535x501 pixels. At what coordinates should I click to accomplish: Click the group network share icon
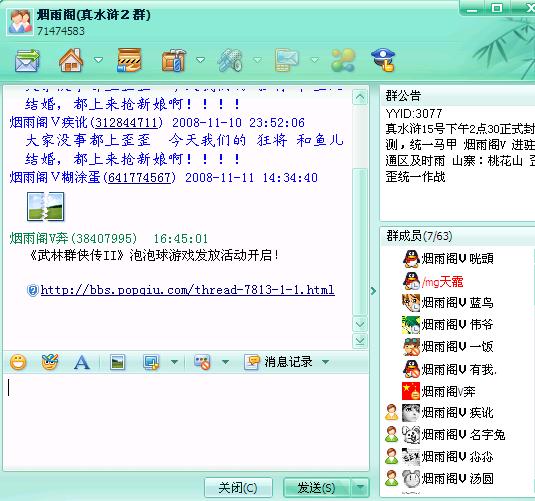click(343, 60)
